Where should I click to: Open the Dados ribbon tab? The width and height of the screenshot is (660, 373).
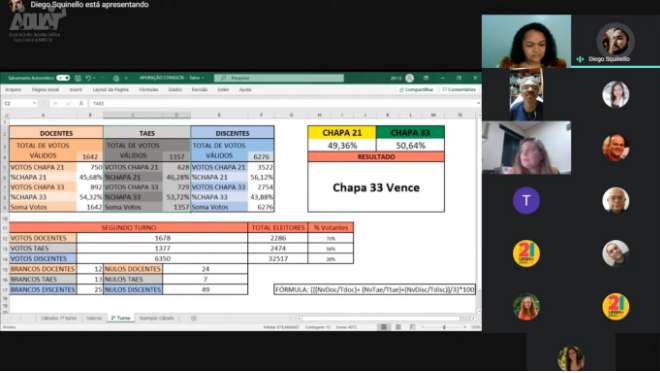point(175,90)
